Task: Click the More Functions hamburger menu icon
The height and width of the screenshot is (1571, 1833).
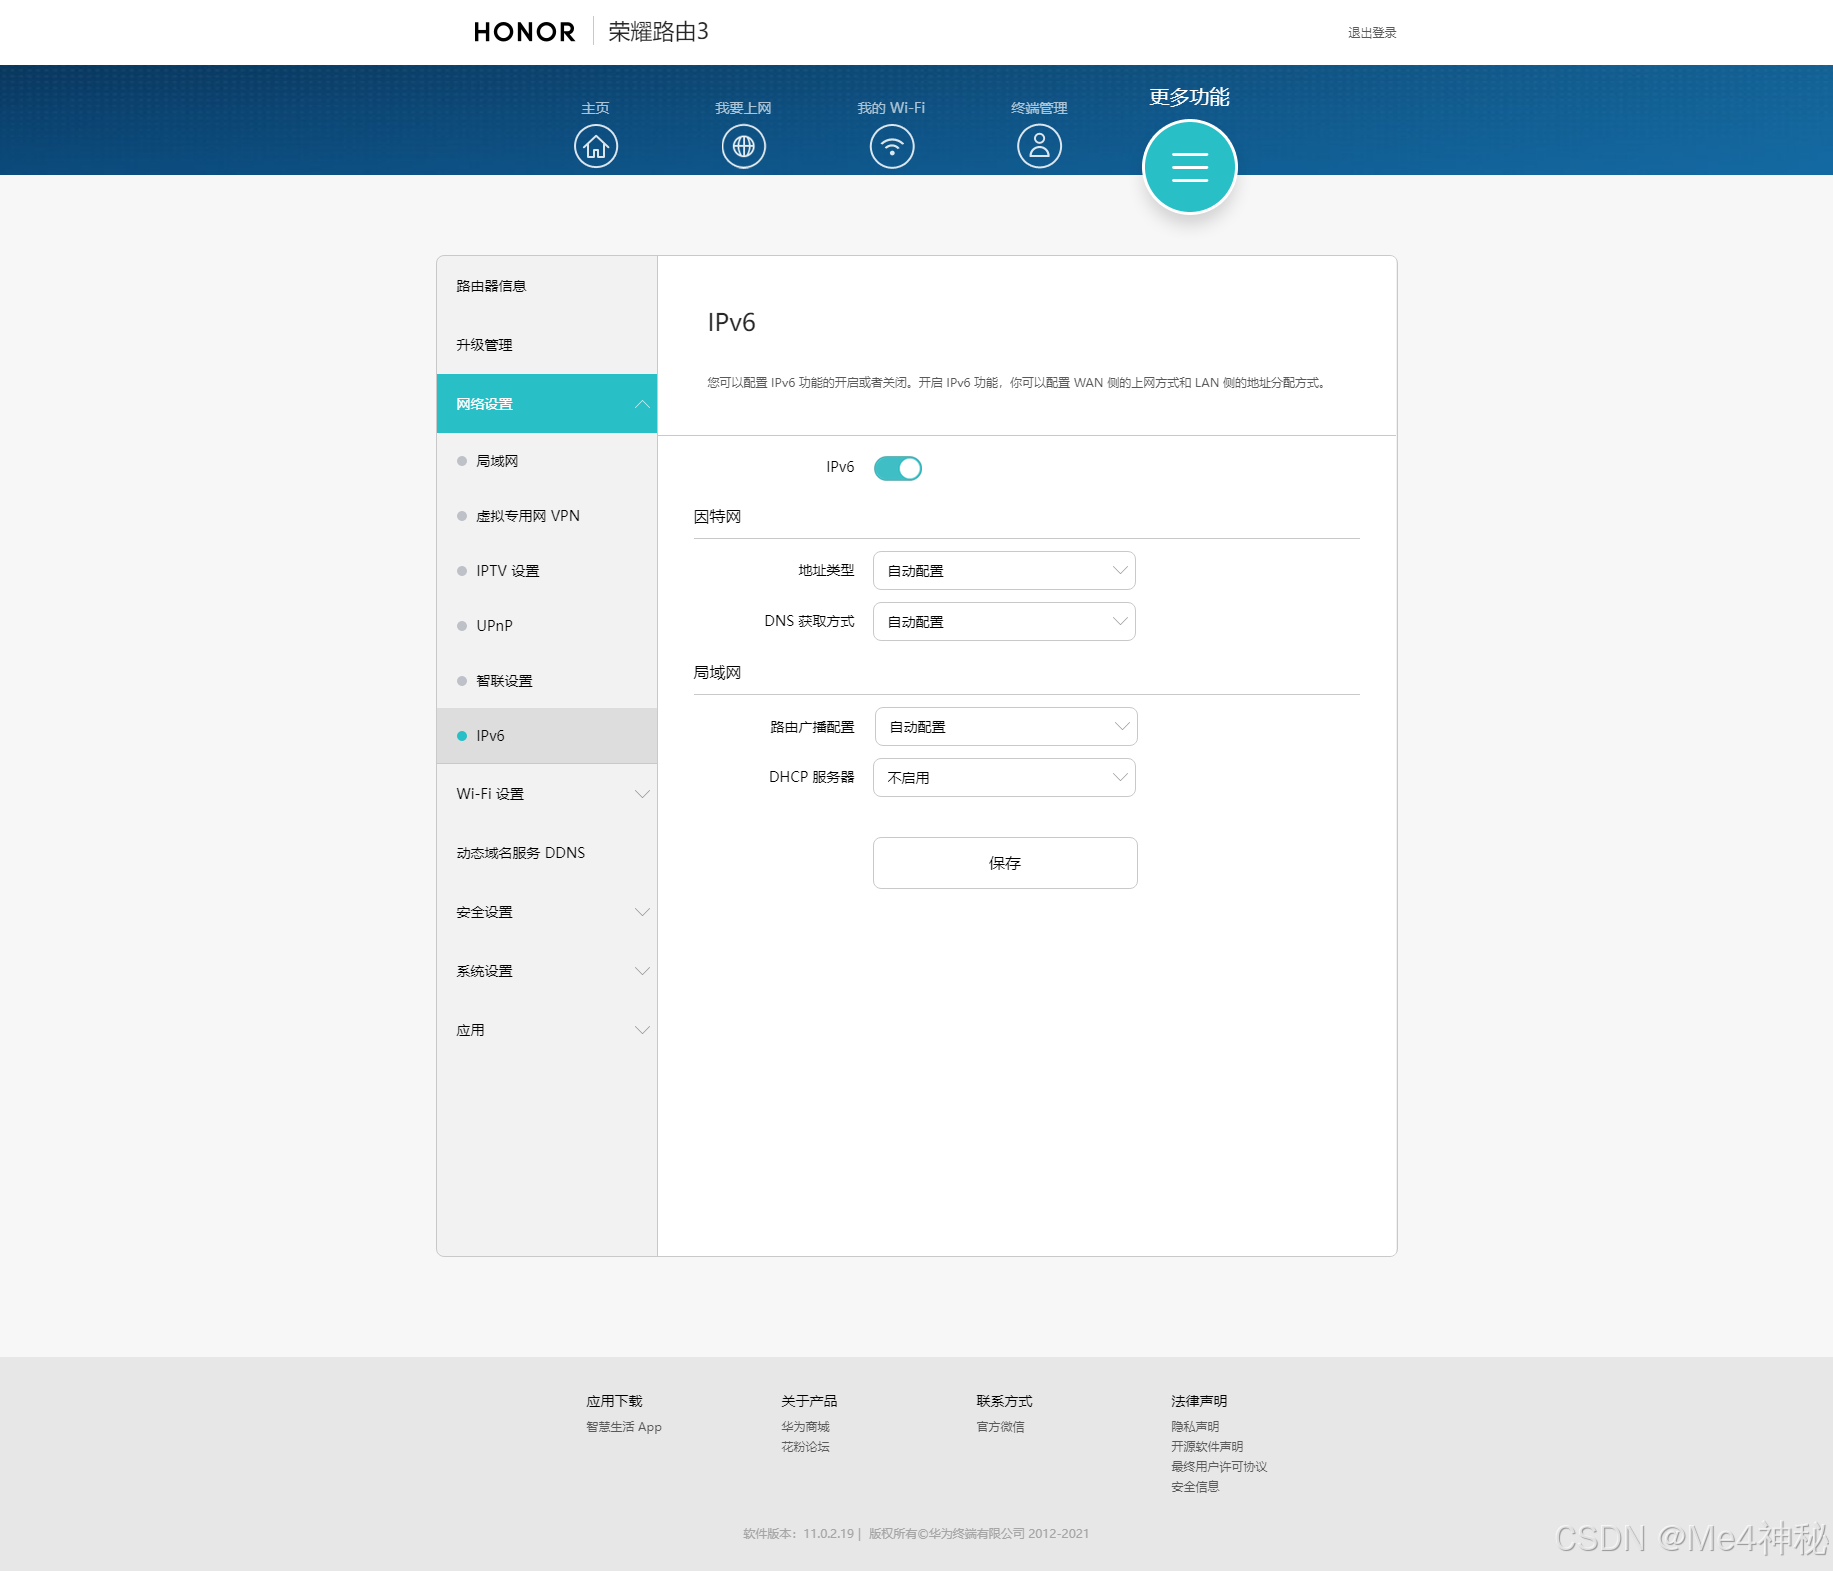Action: [x=1190, y=167]
